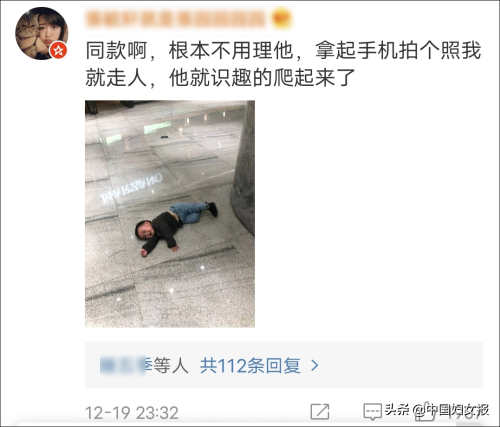This screenshot has height=427, width=500.
Task: Click empty area of gray reply summary box
Action: (x=400, y=365)
